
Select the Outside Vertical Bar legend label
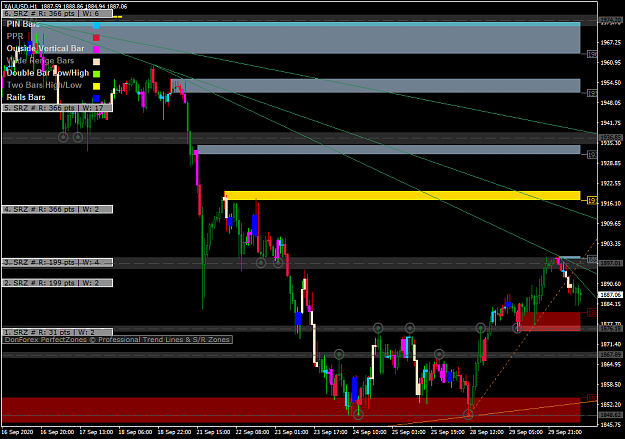tap(45, 49)
